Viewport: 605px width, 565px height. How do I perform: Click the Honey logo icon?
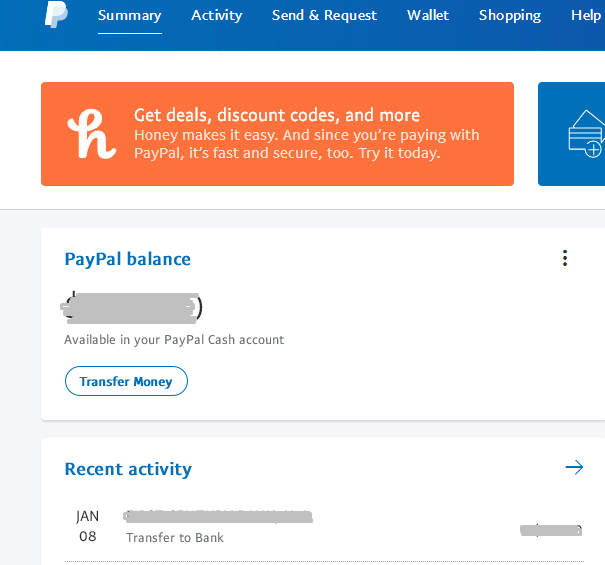(x=92, y=134)
